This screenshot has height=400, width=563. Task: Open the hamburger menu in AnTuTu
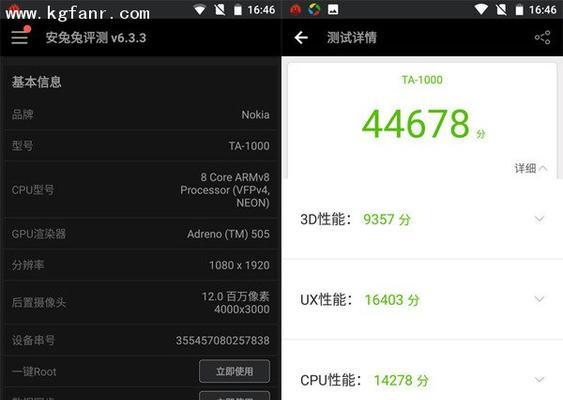click(19, 37)
